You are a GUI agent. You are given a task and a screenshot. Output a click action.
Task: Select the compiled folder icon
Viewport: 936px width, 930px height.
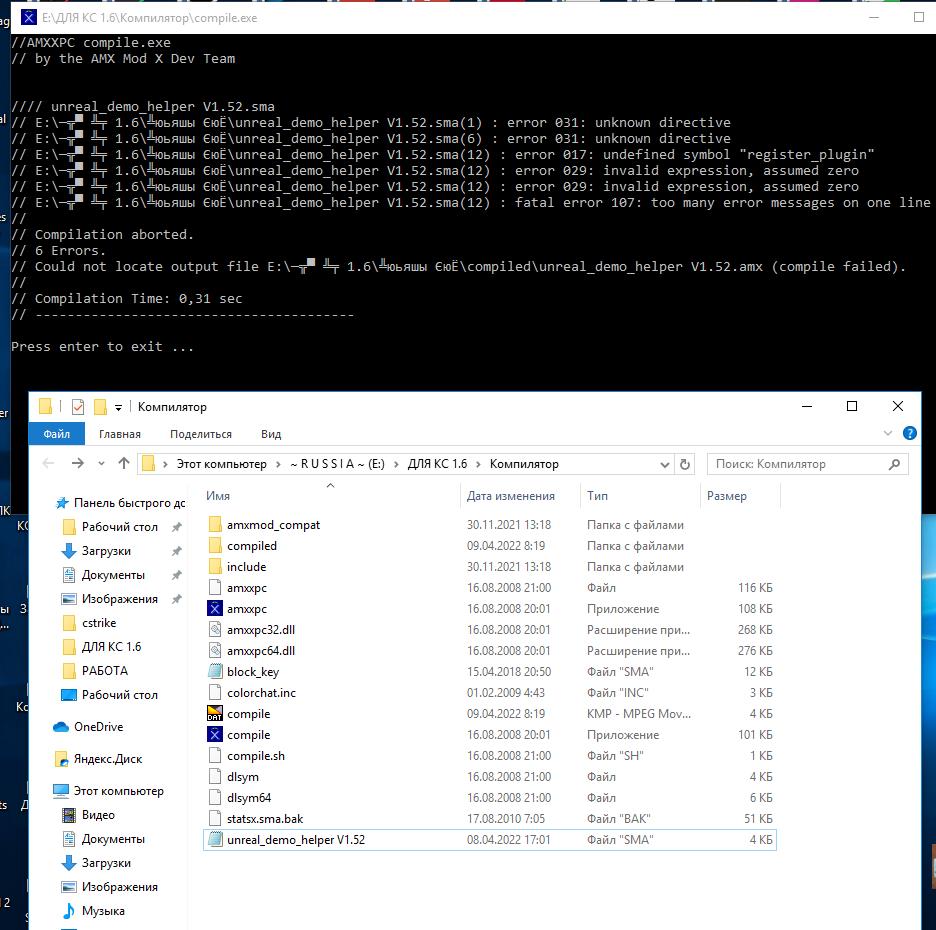point(215,546)
